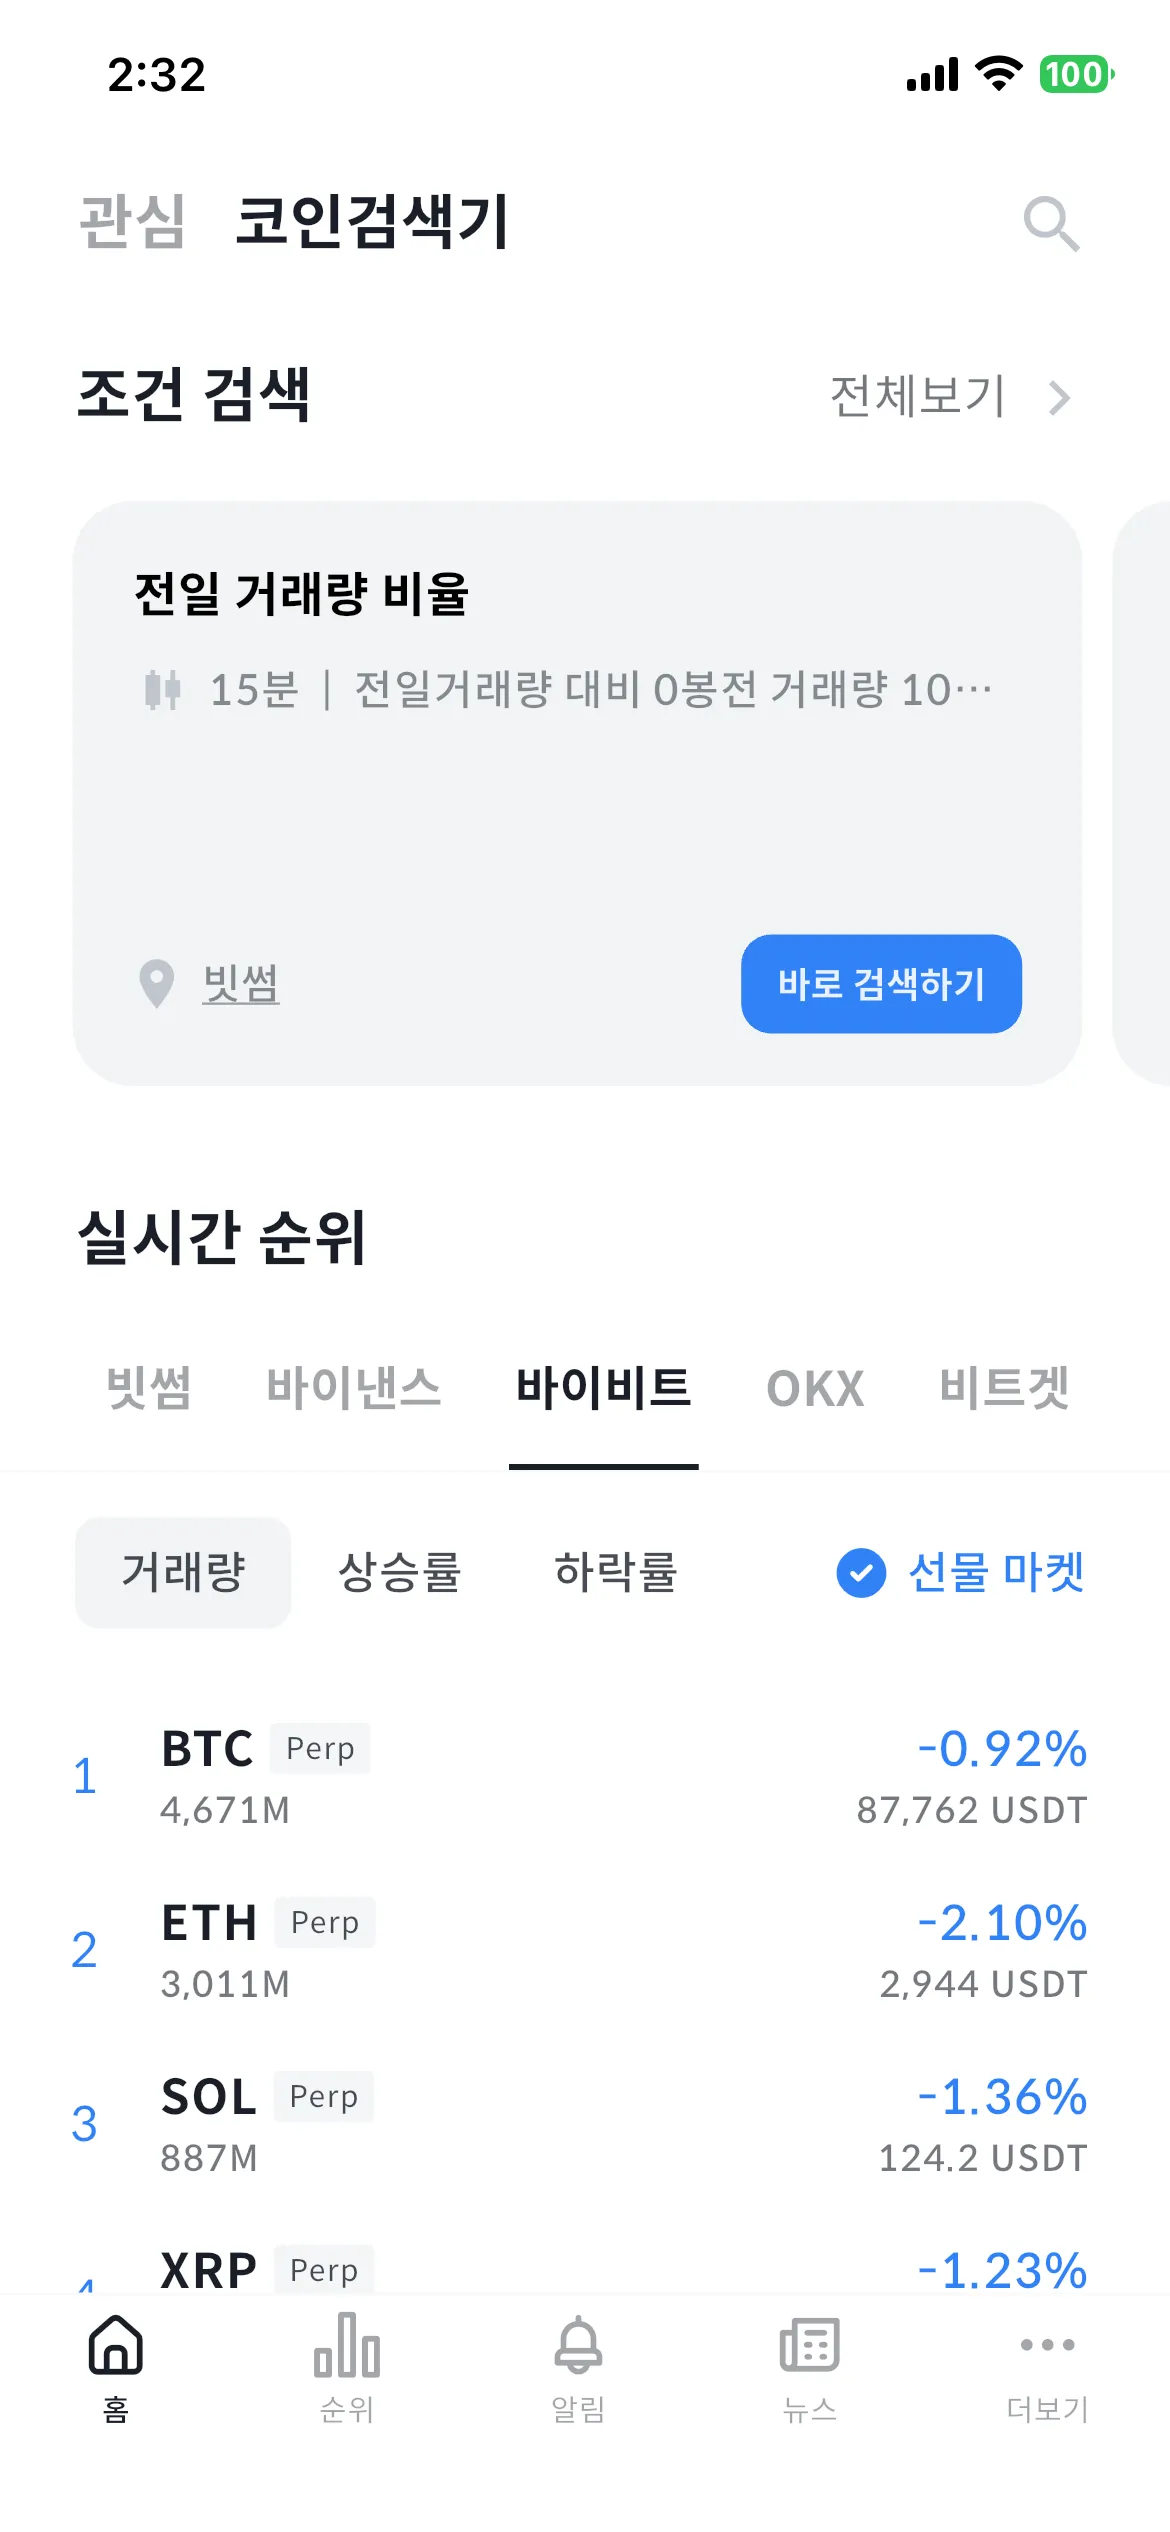Tap the candlestick chart icon beside 15분

(162, 690)
